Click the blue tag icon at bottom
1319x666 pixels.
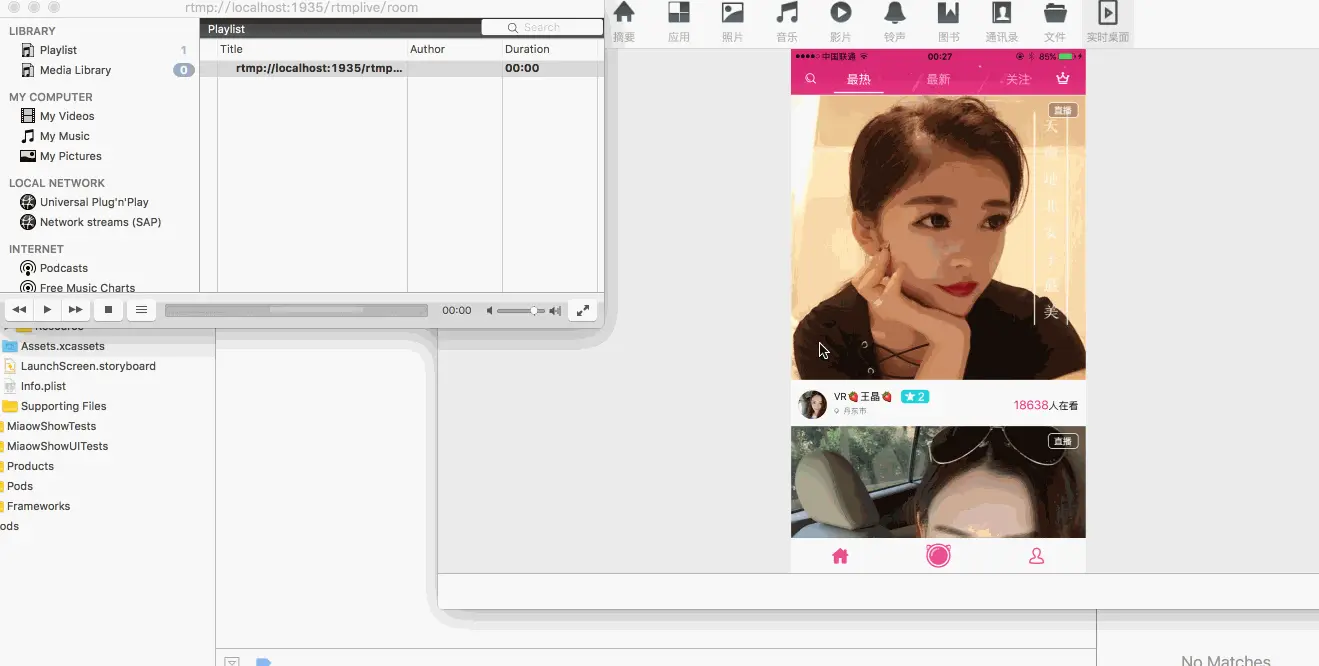tap(263, 662)
